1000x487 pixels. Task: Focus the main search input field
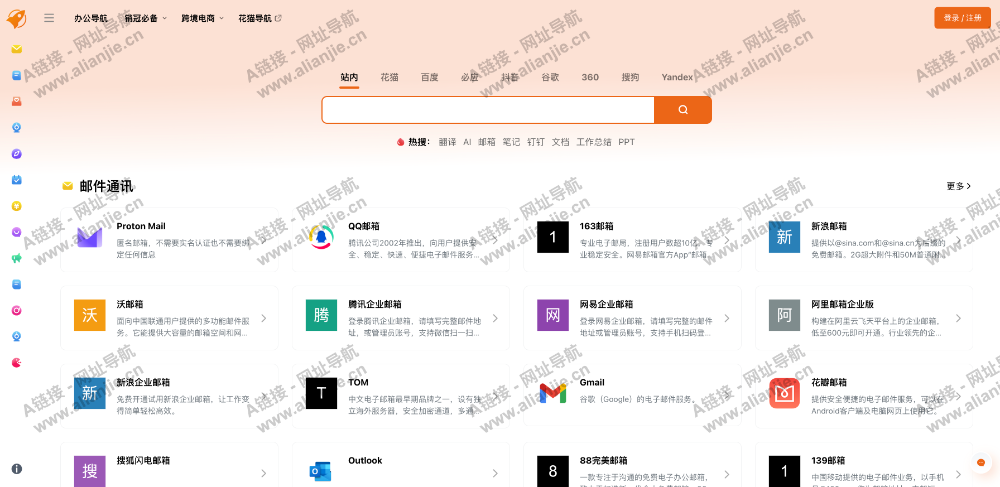488,110
